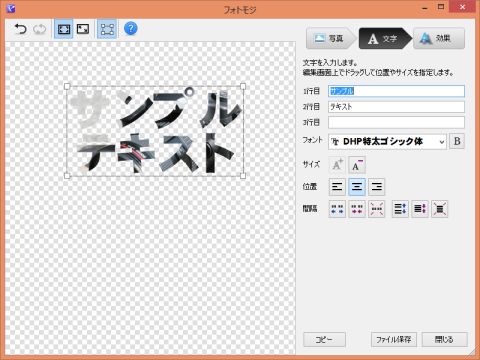
Task: Undo the last action
Action: pyautogui.click(x=21, y=29)
